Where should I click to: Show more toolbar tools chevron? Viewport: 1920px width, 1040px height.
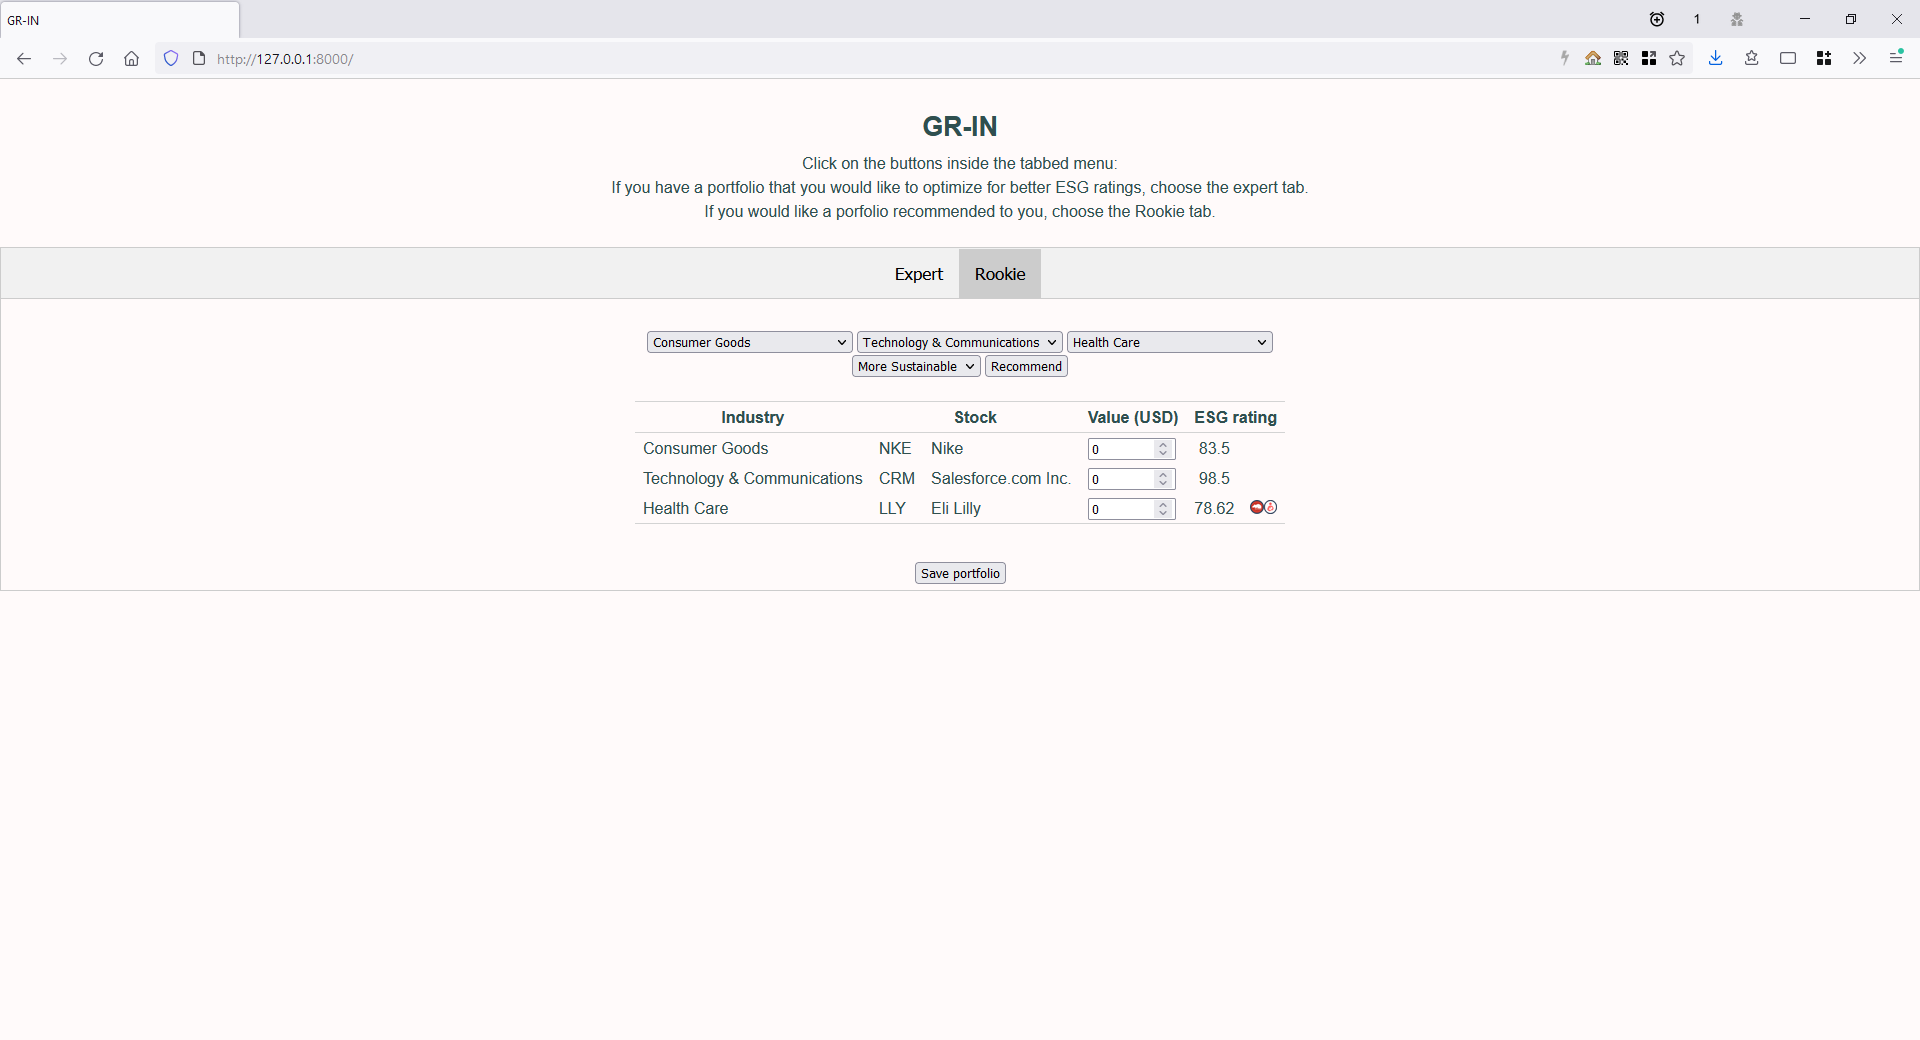(1860, 59)
